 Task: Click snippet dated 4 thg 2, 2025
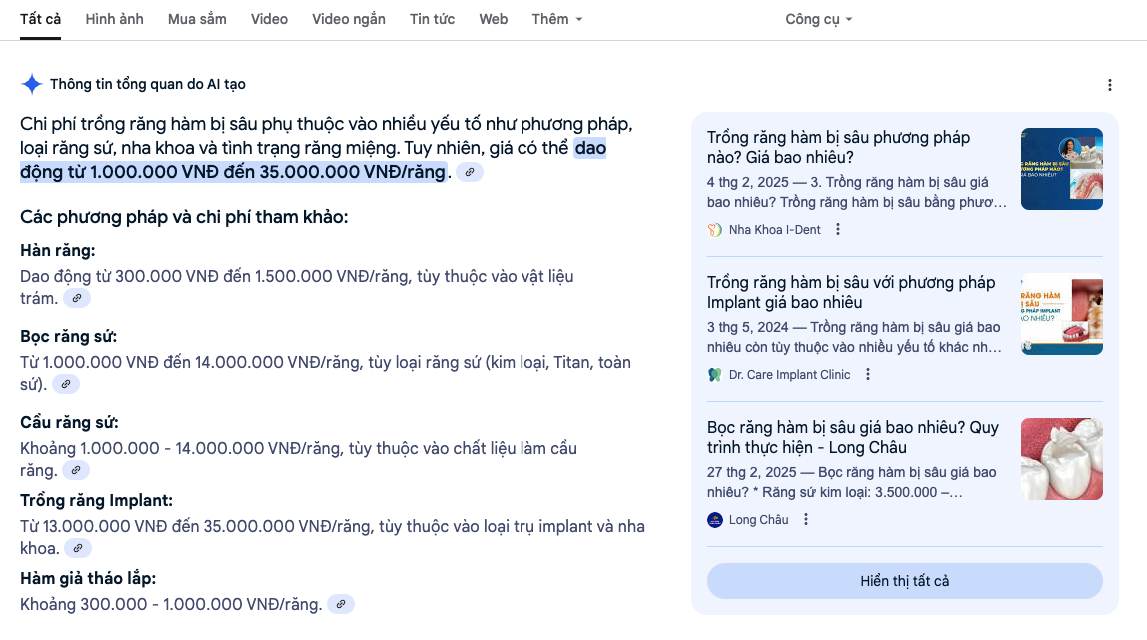pos(857,192)
